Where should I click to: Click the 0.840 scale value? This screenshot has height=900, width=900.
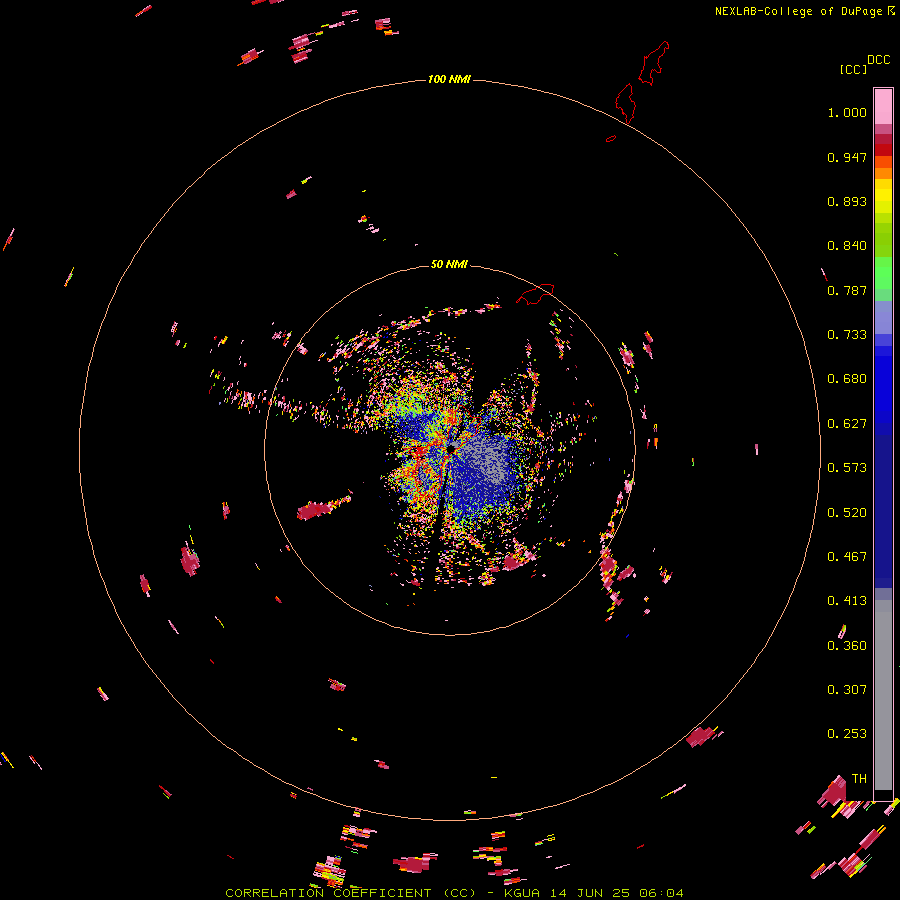pos(847,246)
